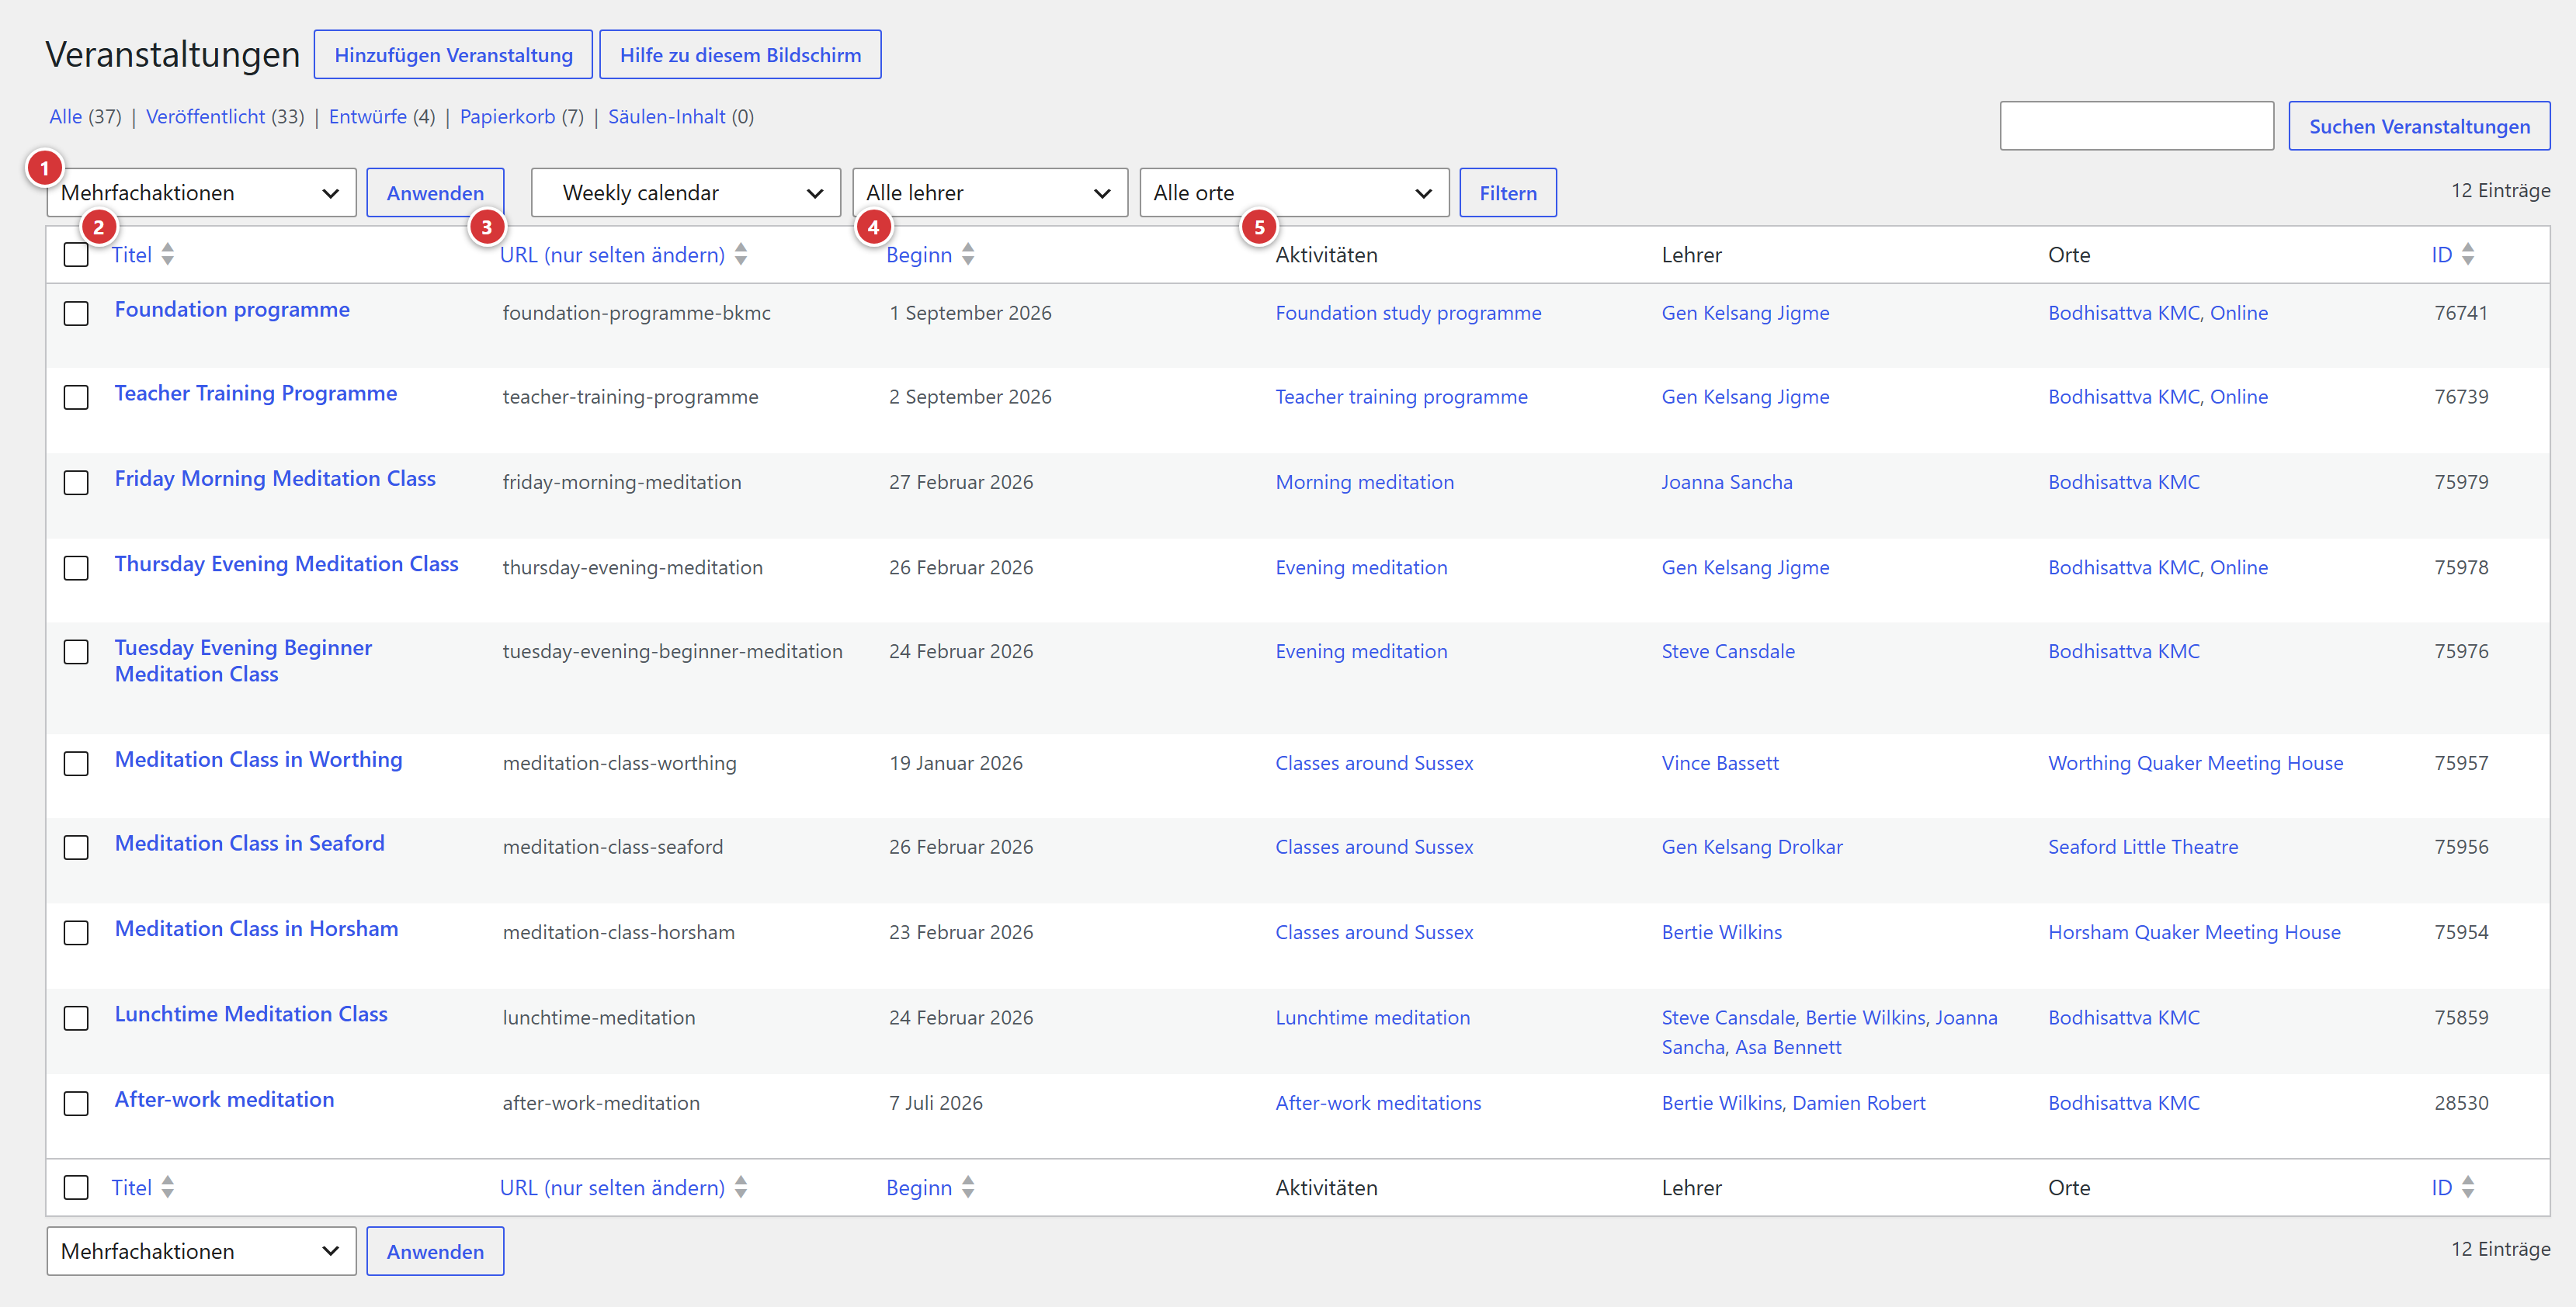Image resolution: width=2576 pixels, height=1307 pixels.
Task: Open Hilfe zu diesem Bildschirm
Action: coord(740,54)
